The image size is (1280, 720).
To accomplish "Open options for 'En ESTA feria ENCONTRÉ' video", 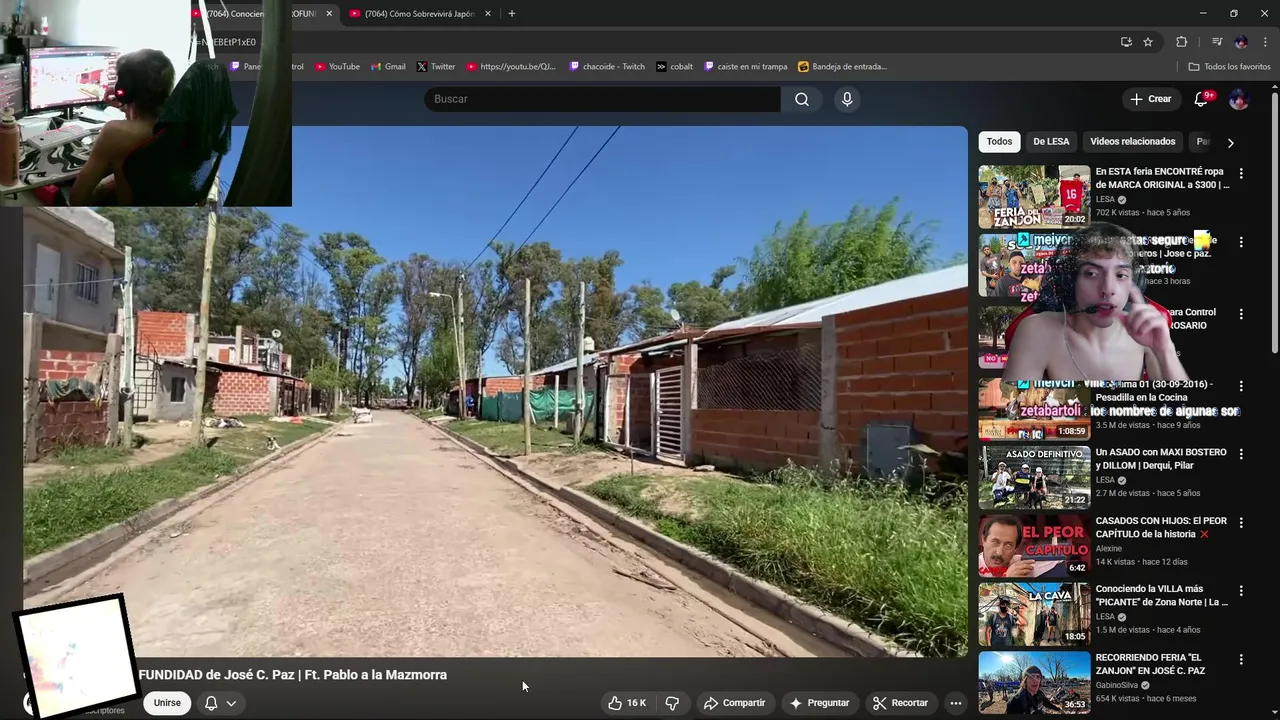I will click(x=1241, y=174).
